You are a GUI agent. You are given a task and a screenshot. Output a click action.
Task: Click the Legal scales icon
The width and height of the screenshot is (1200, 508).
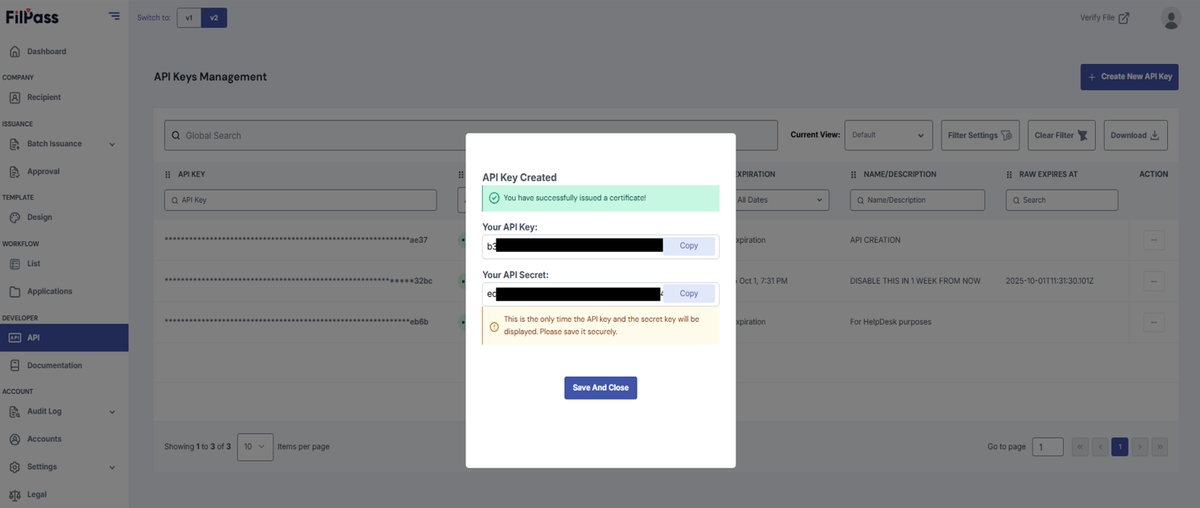point(15,495)
